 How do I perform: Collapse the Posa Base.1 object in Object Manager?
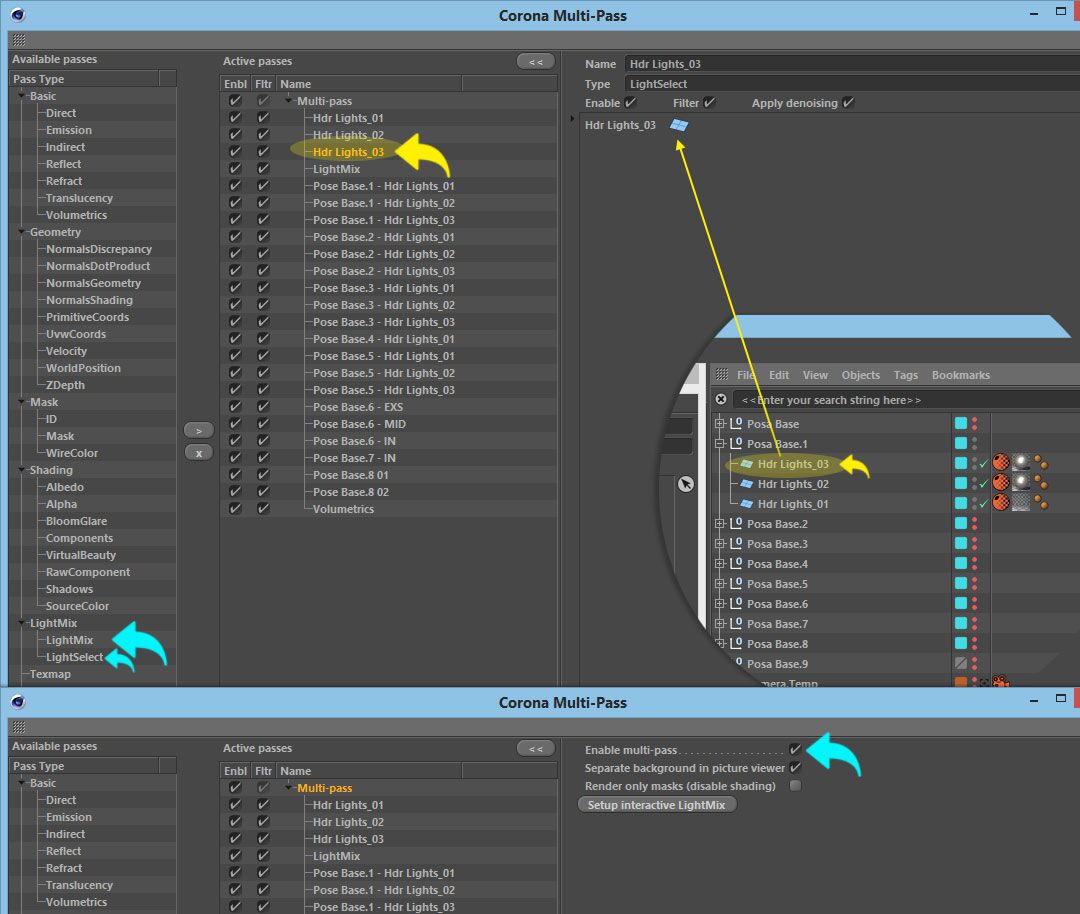[x=720, y=444]
